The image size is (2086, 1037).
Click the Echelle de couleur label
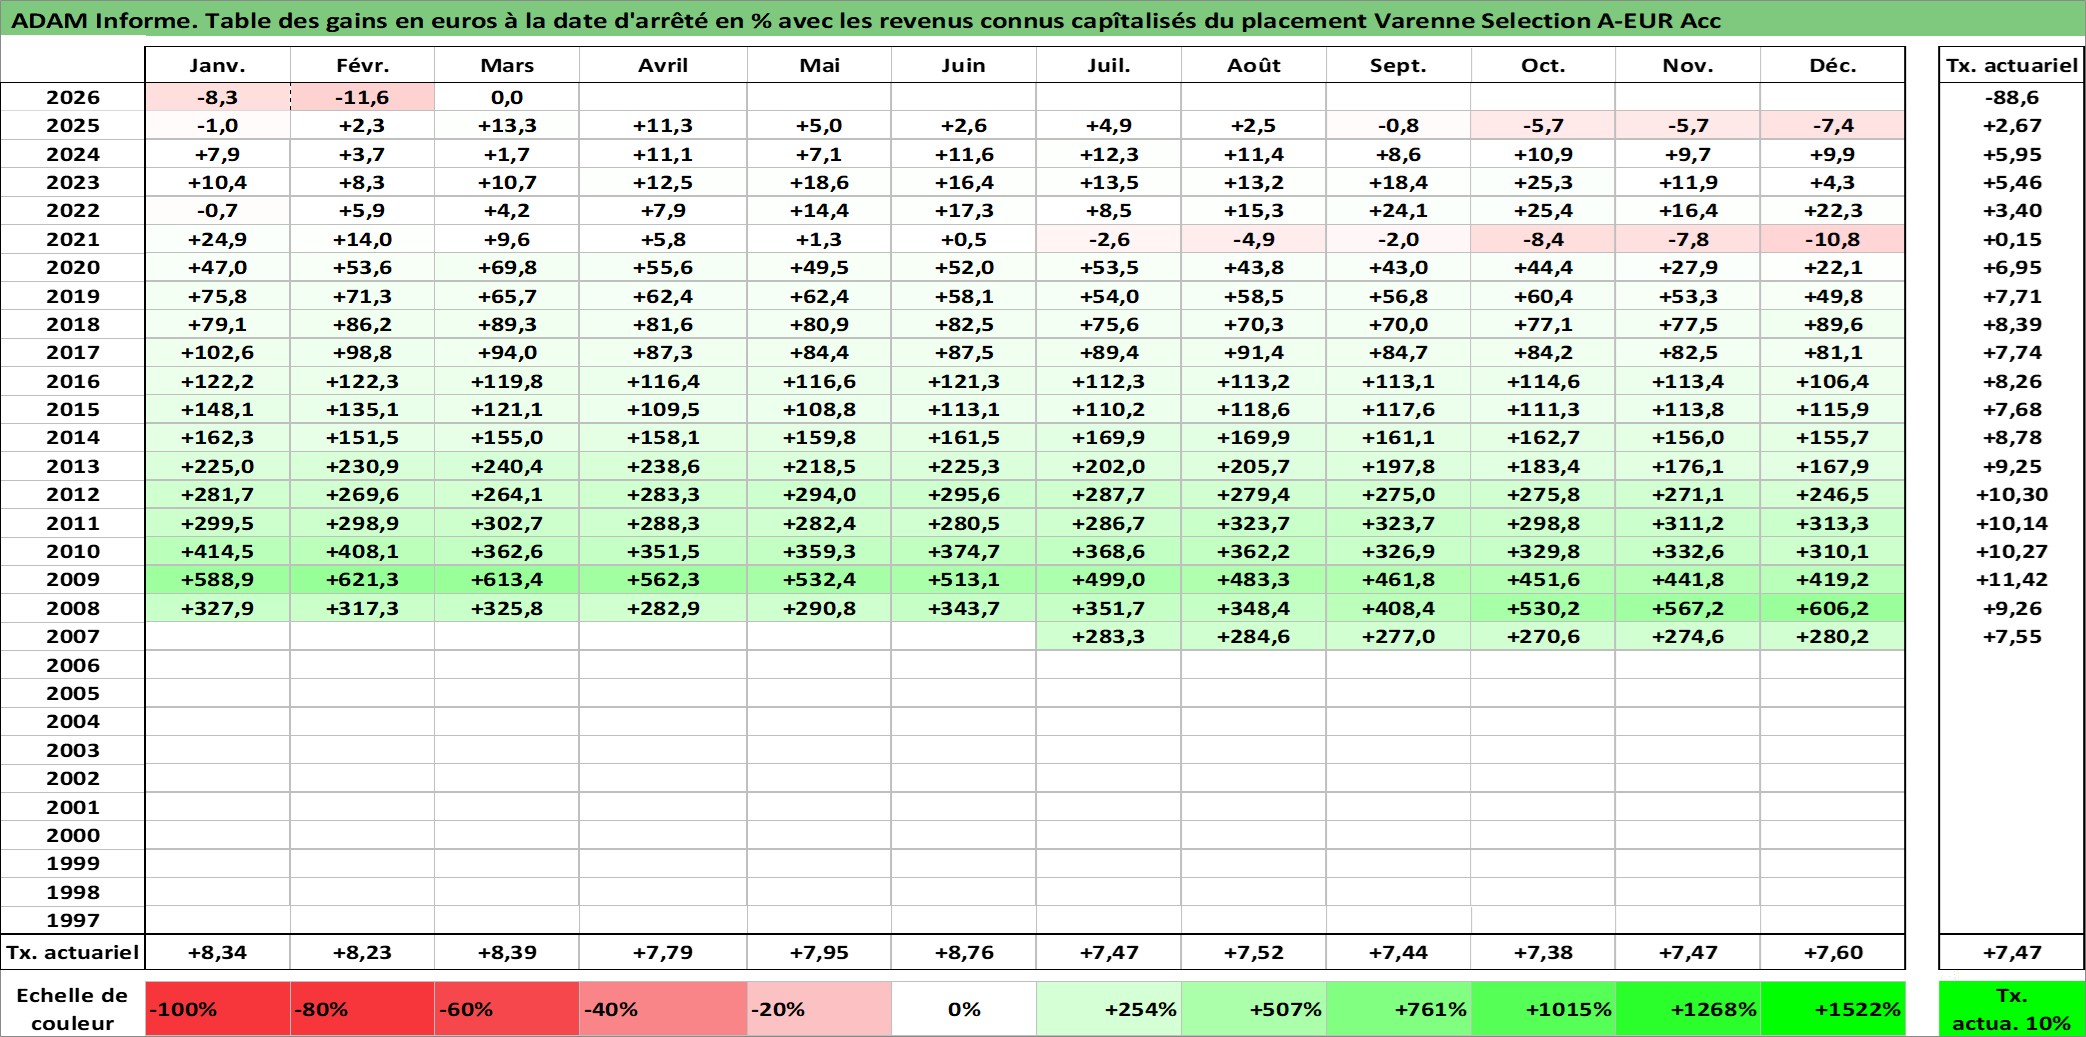pos(73,1009)
